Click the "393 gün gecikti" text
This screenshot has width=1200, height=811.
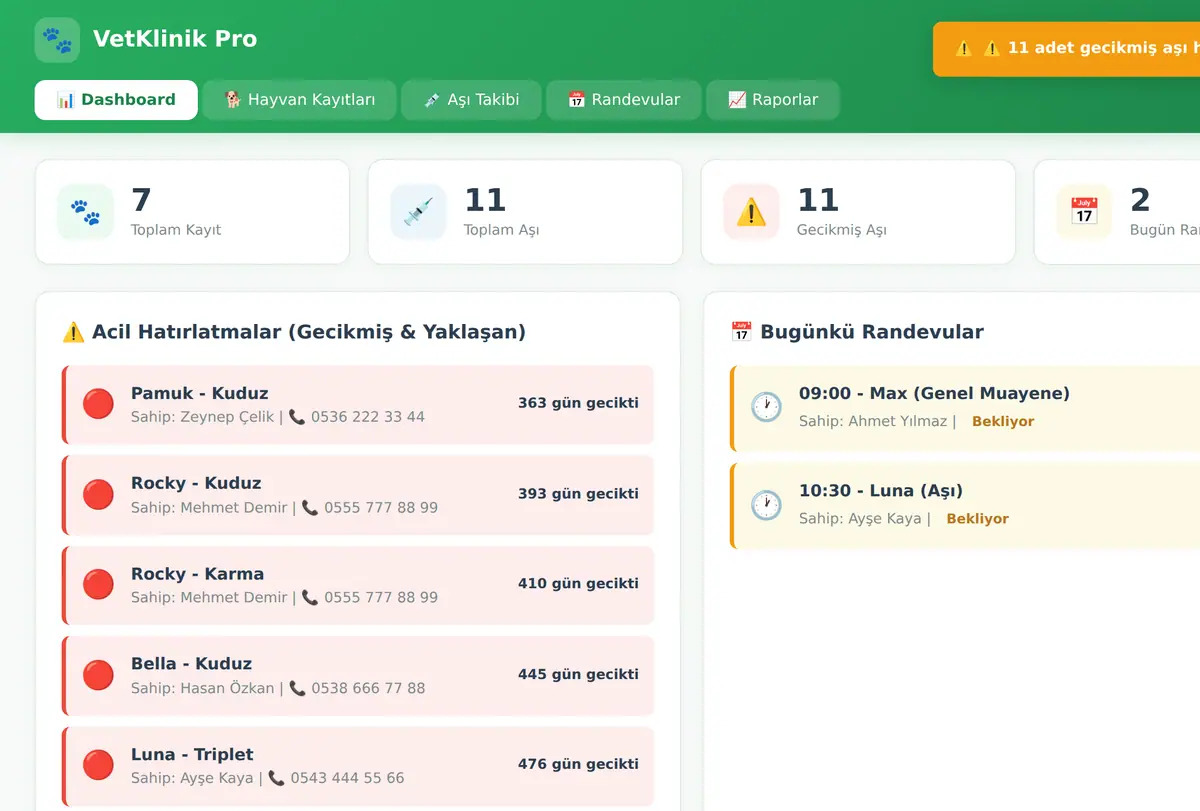tap(578, 494)
